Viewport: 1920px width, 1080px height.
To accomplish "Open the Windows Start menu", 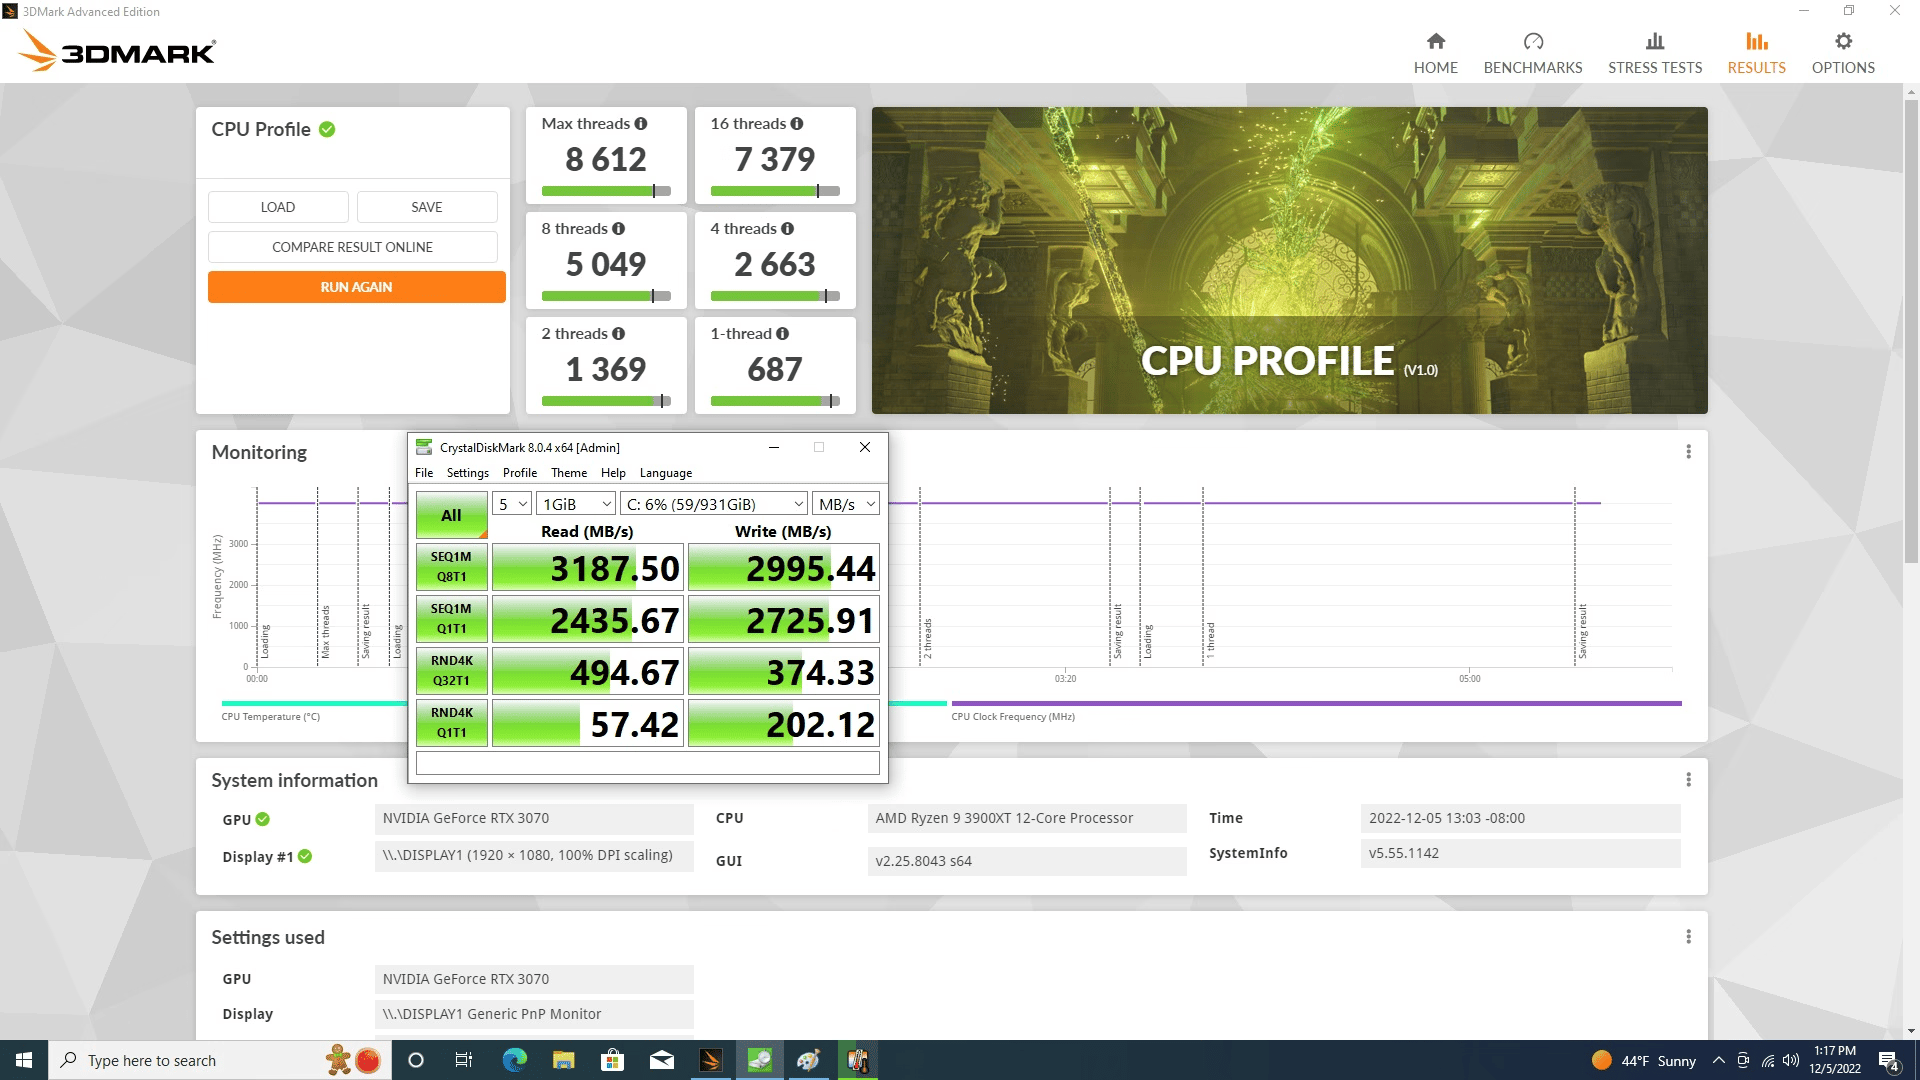I will [x=24, y=1060].
